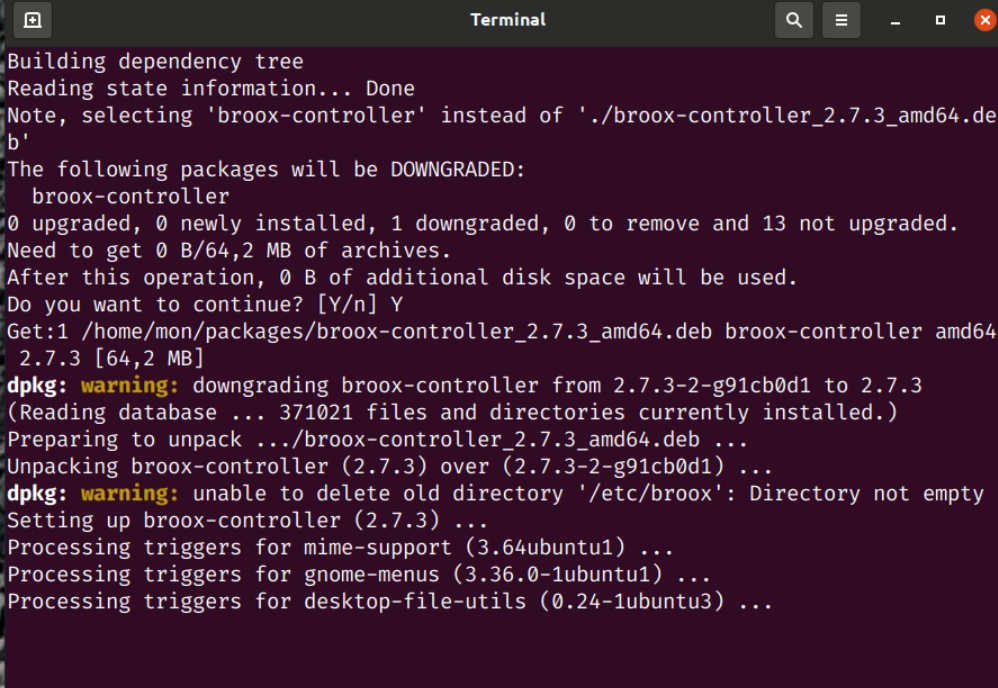Click the 'desktop-file-utils' triggers line
This screenshot has width=998, height=688.
pyautogui.click(x=390, y=601)
